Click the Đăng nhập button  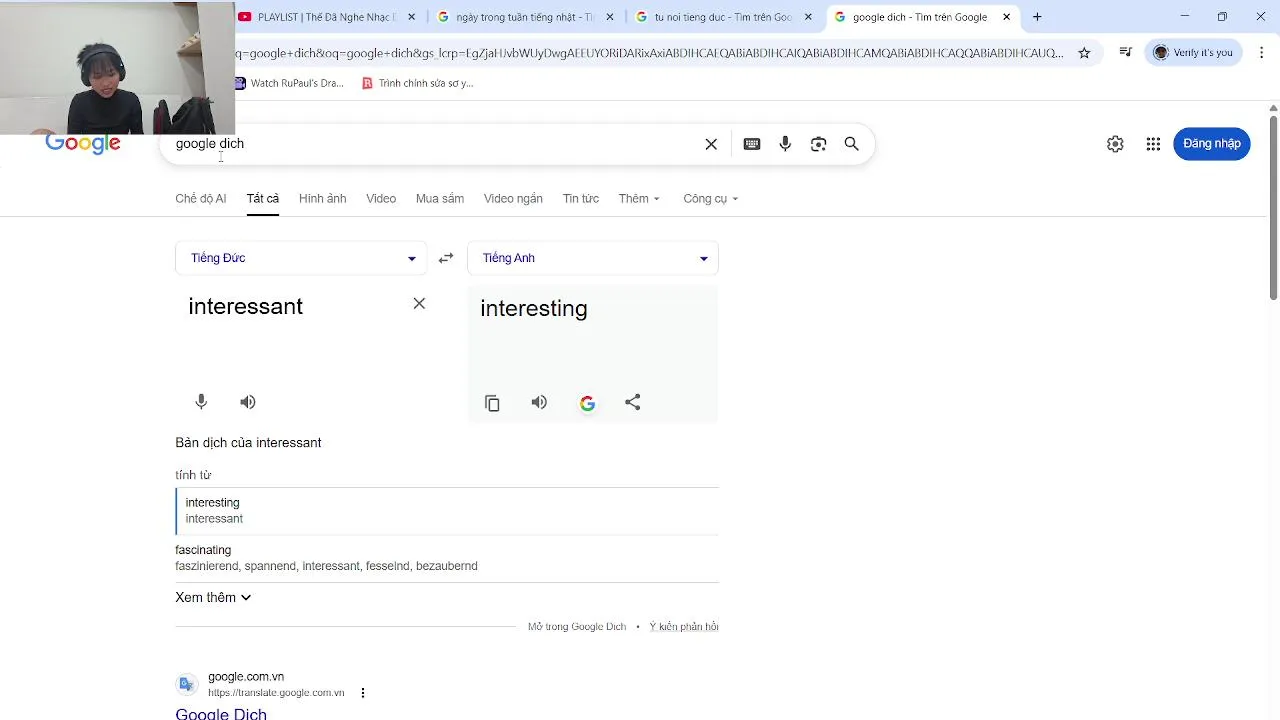point(1211,144)
